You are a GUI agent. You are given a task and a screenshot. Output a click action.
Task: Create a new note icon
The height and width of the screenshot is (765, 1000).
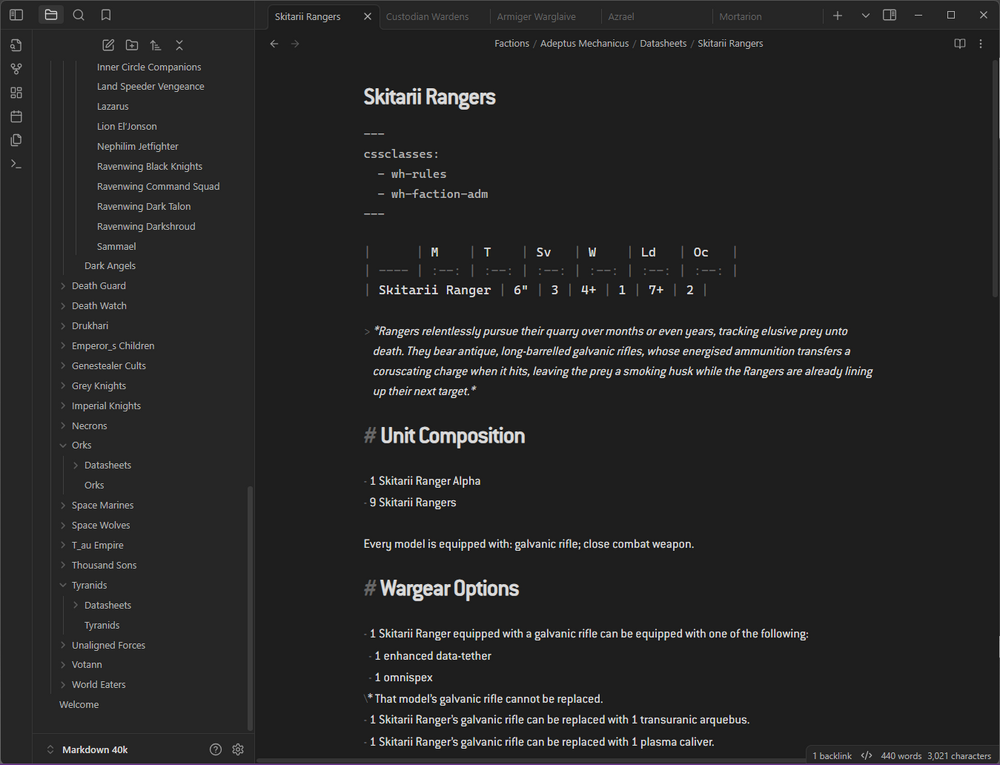coord(108,45)
